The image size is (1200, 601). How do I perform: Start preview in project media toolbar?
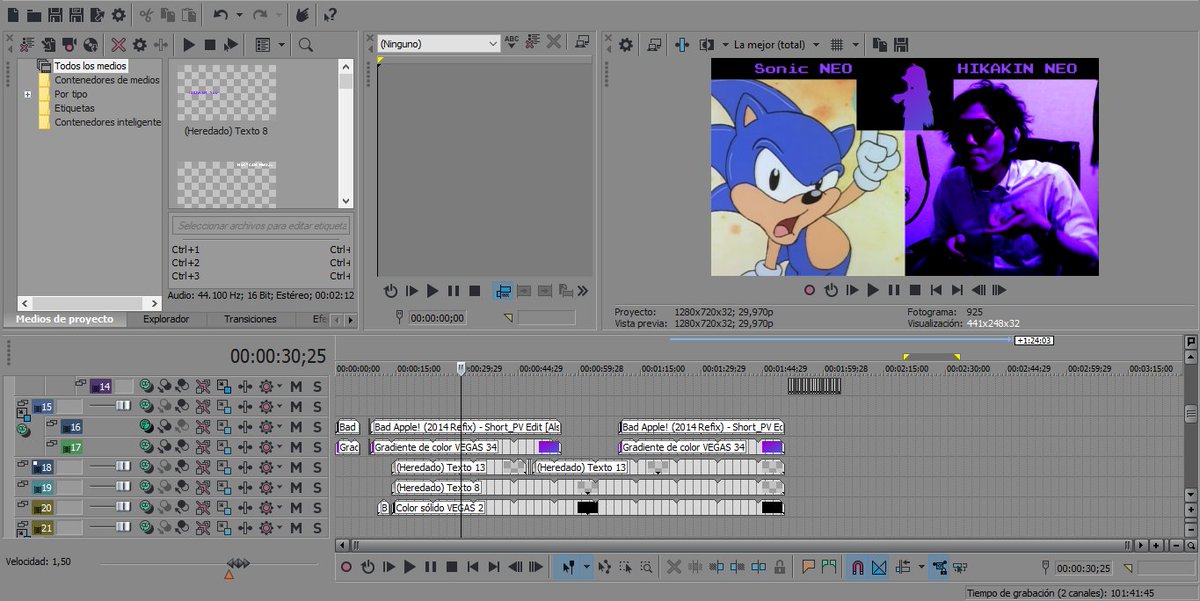click(188, 45)
